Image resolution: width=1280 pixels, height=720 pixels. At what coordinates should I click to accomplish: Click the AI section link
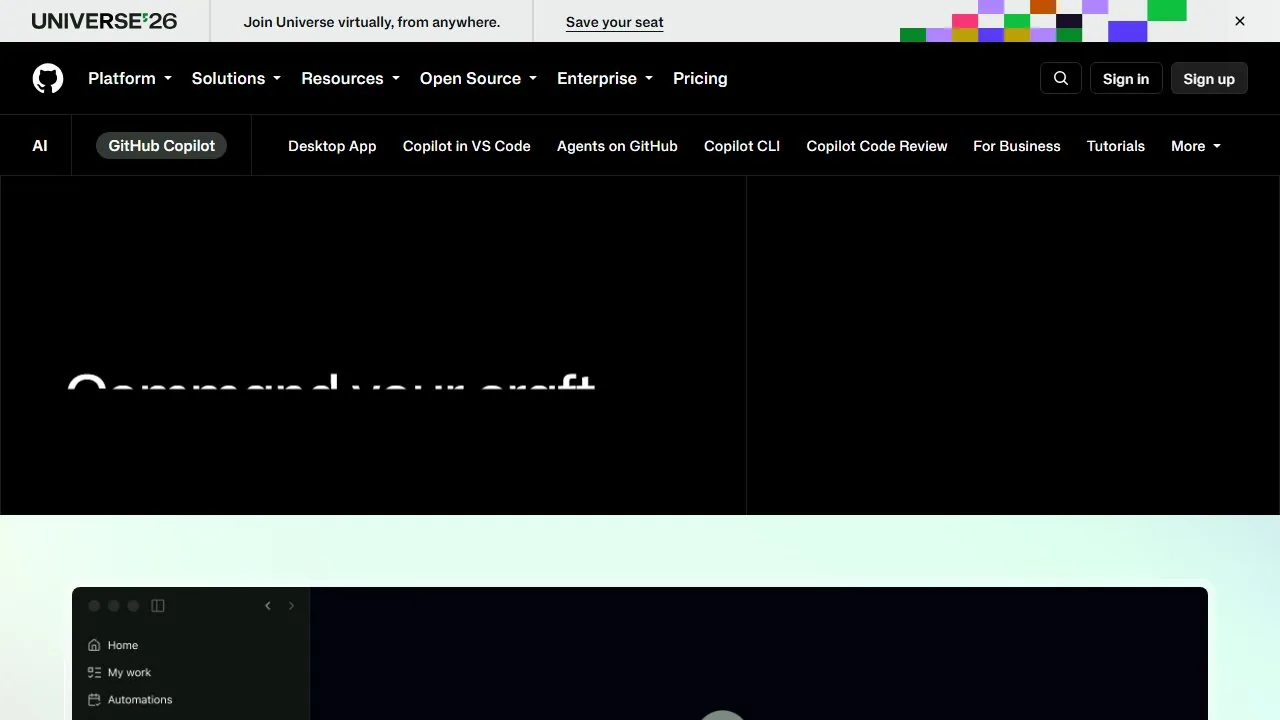click(40, 146)
